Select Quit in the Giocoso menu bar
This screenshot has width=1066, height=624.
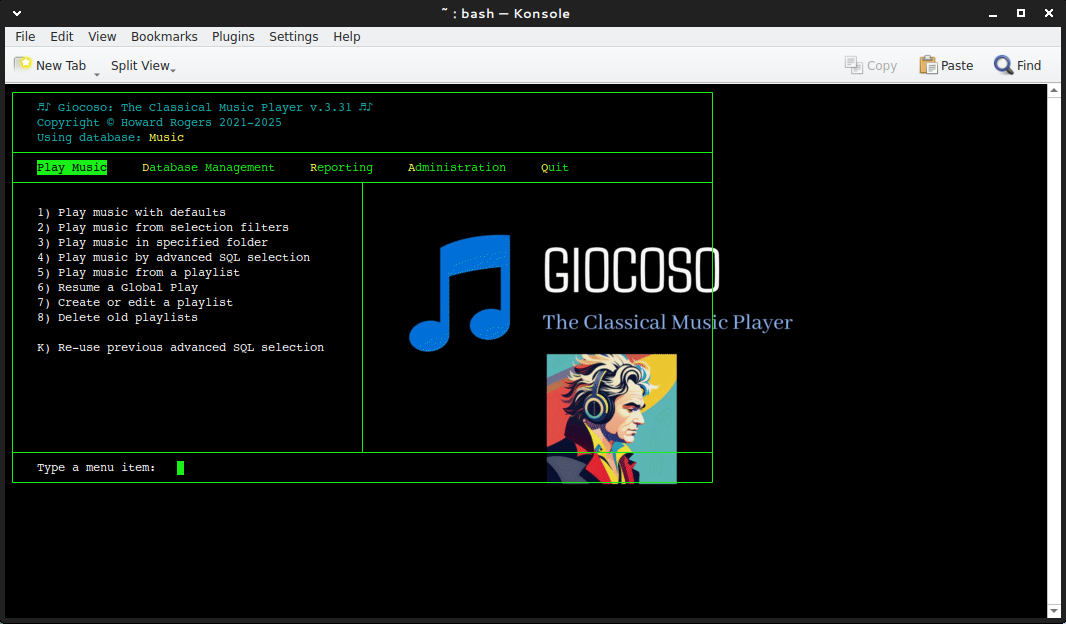[554, 167]
